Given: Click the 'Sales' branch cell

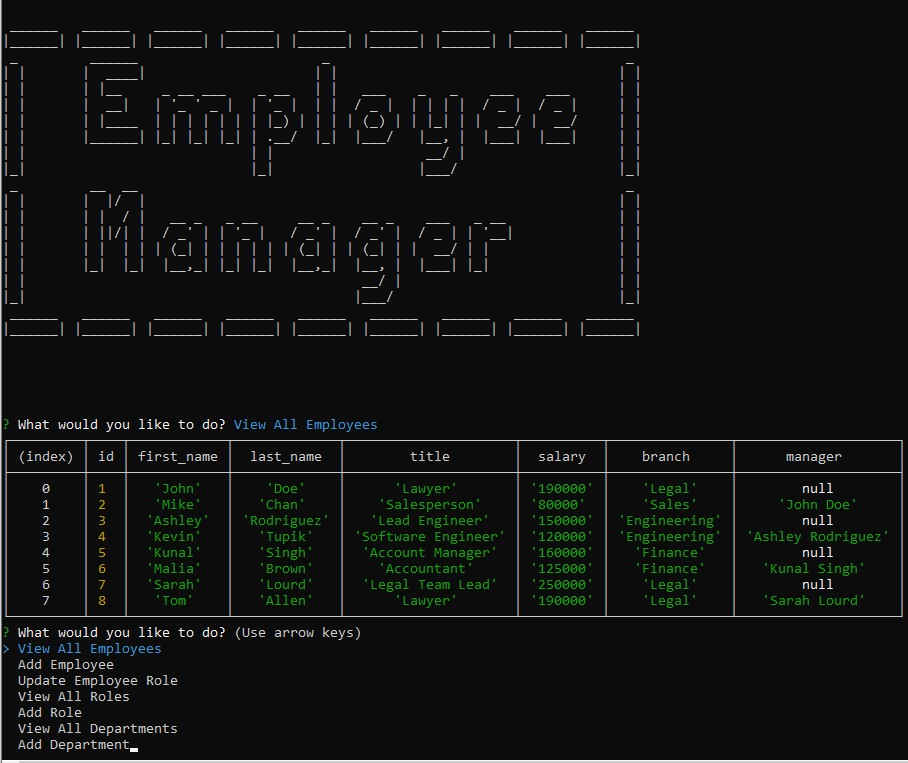Looking at the screenshot, I should coord(670,505).
